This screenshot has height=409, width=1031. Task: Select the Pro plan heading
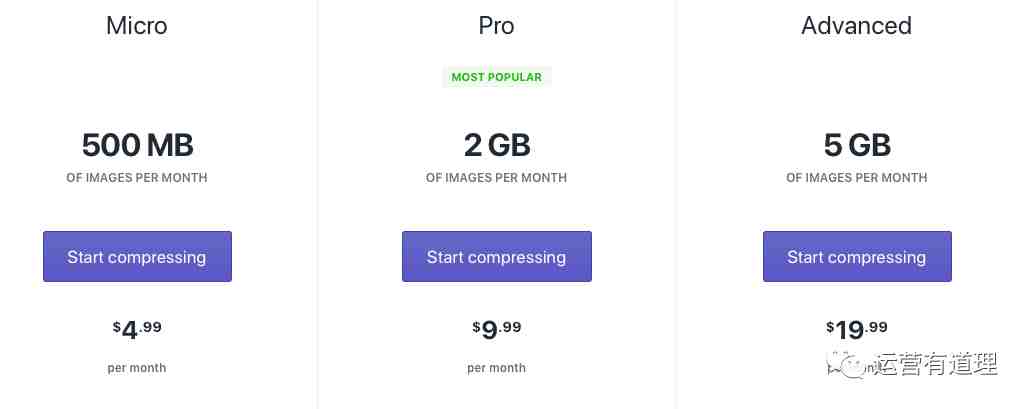coord(496,26)
